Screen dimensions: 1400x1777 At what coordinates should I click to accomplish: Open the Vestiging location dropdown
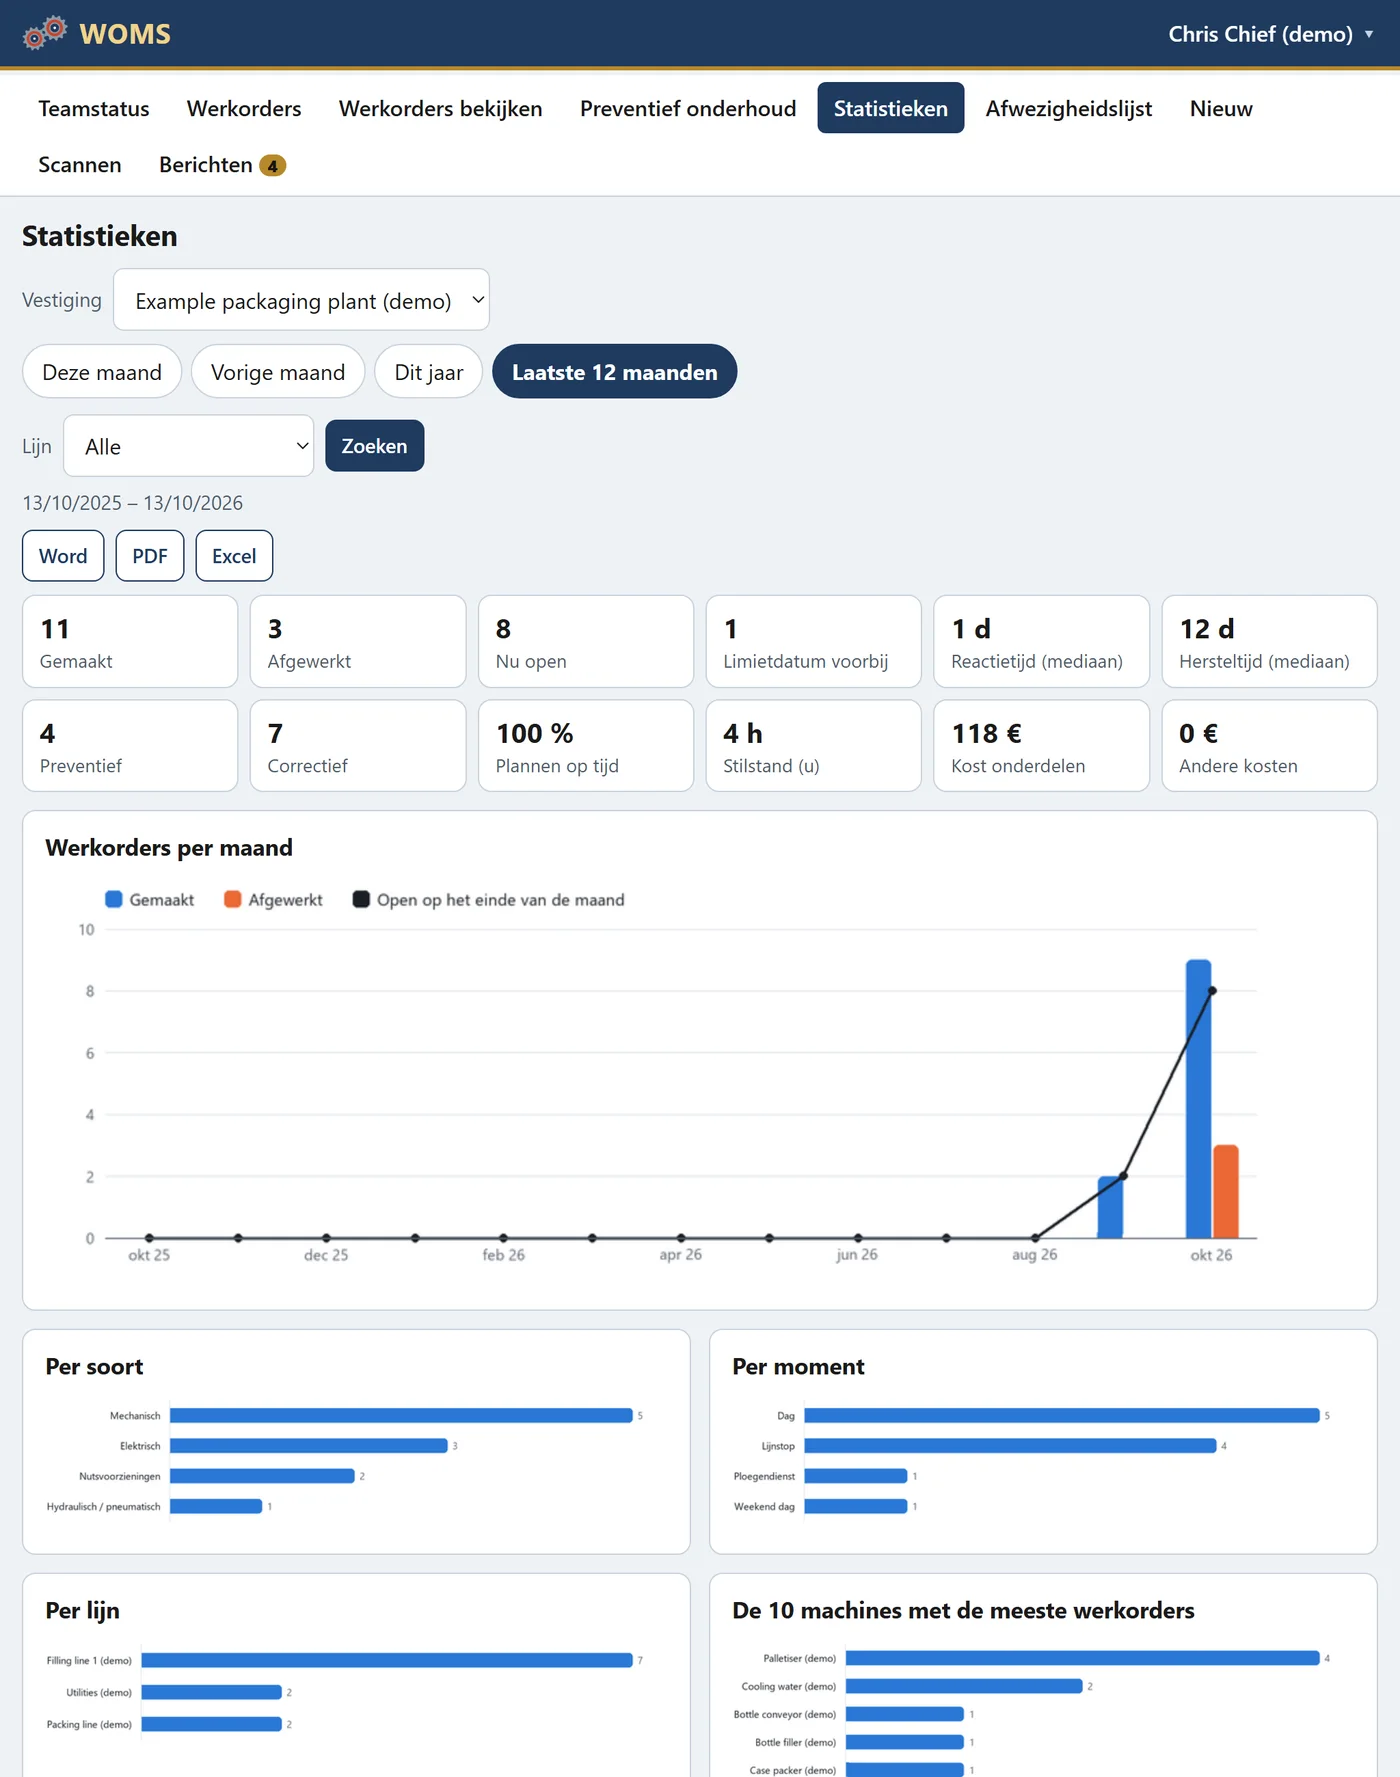coord(301,300)
